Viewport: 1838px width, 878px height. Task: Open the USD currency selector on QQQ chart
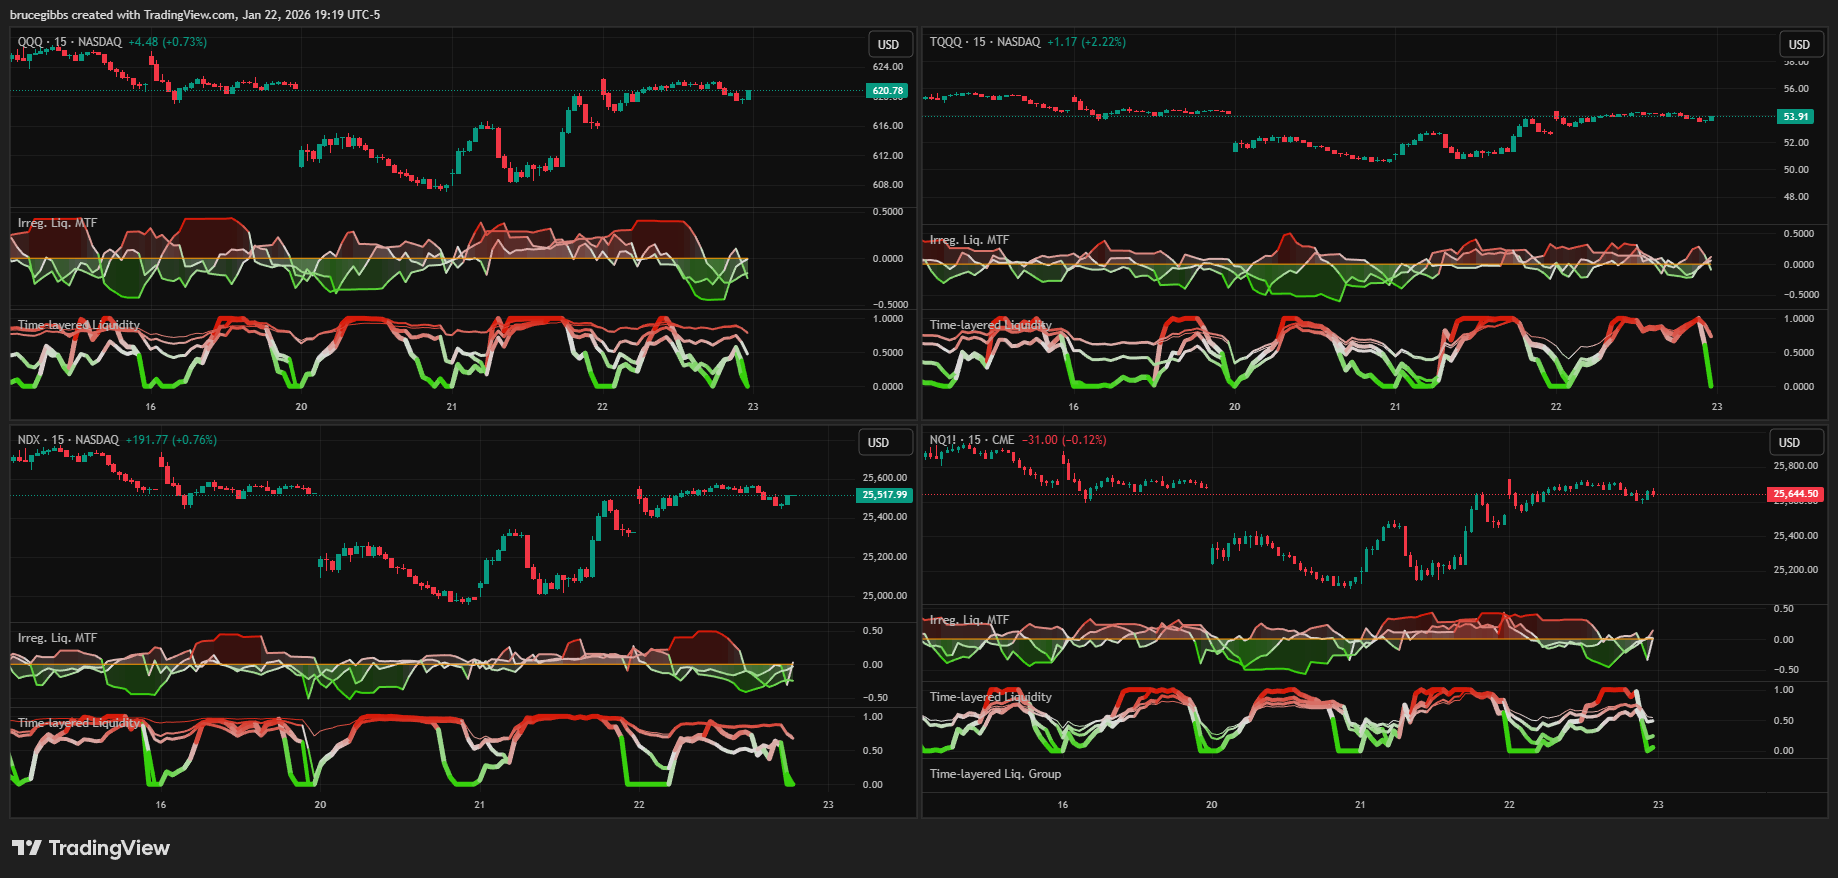point(888,45)
